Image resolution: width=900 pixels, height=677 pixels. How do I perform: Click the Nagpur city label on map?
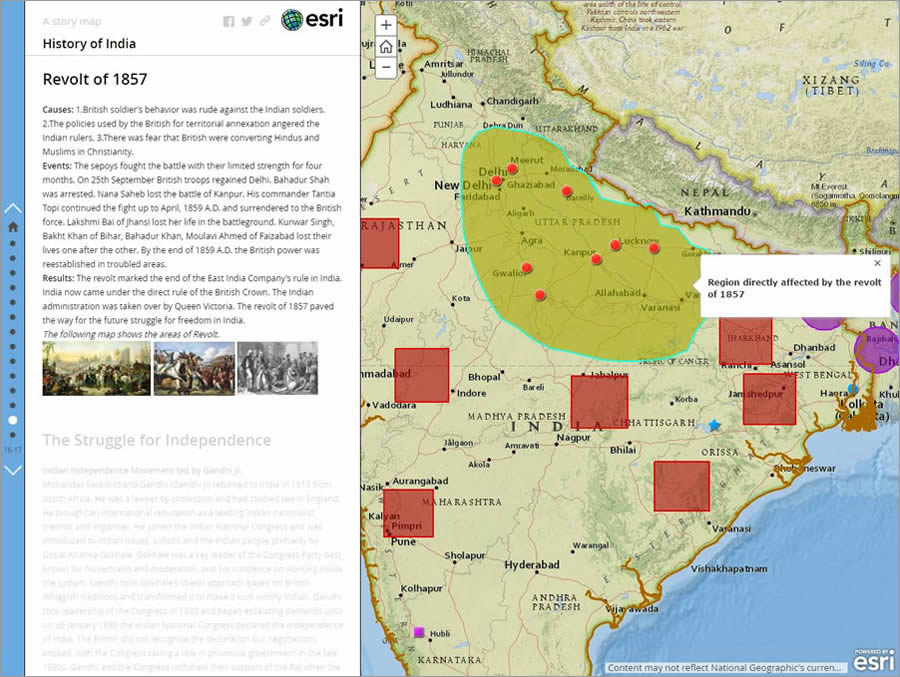coord(573,438)
